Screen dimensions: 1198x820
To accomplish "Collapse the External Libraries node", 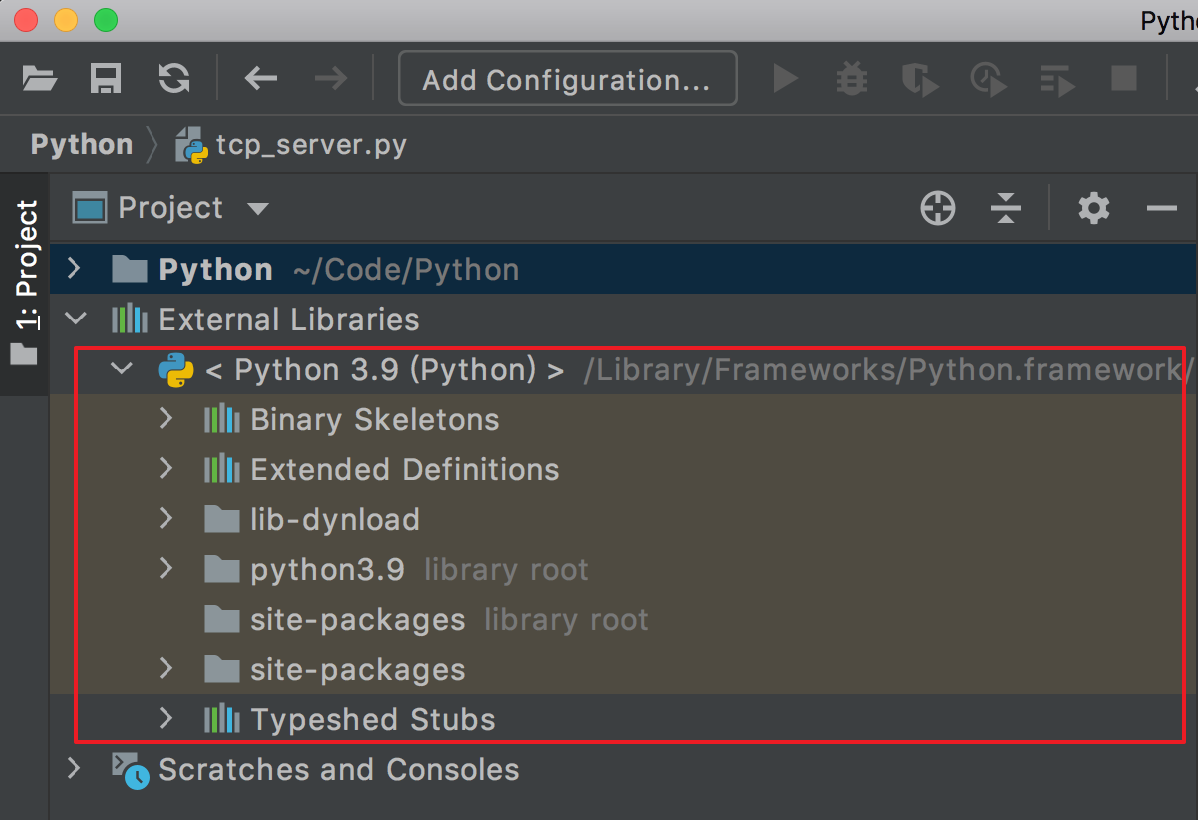I will (75, 319).
